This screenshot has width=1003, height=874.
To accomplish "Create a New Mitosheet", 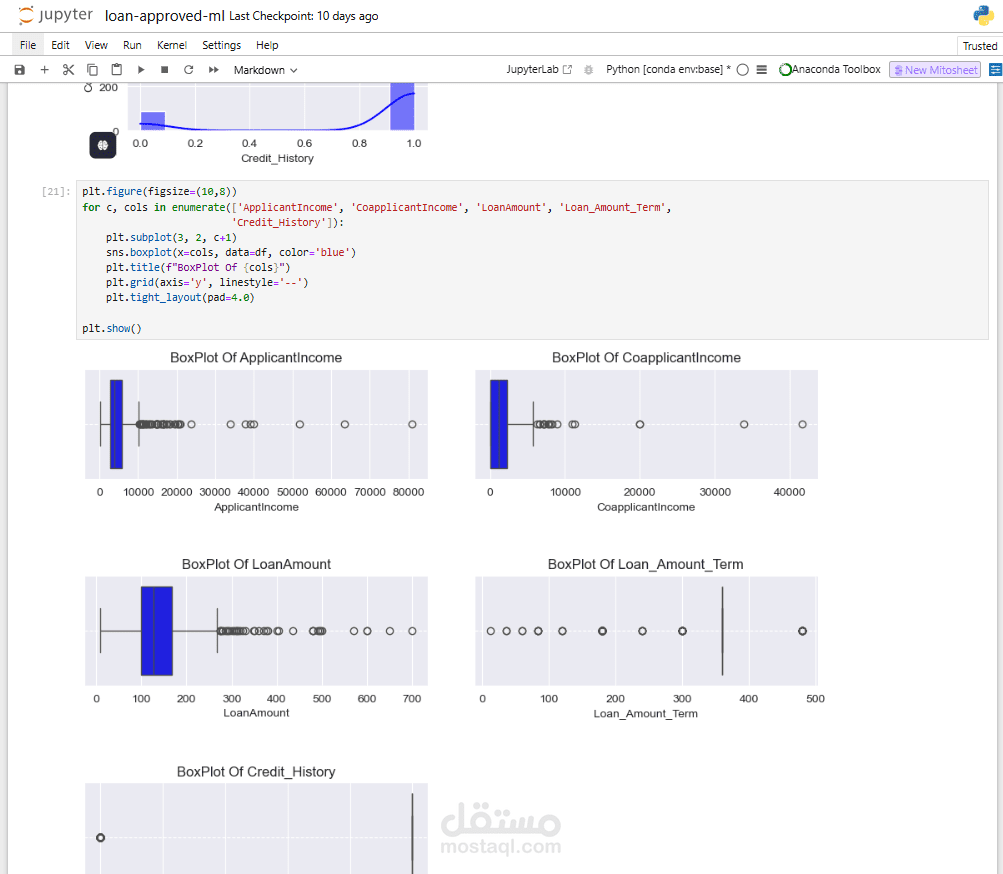I will [x=935, y=70].
